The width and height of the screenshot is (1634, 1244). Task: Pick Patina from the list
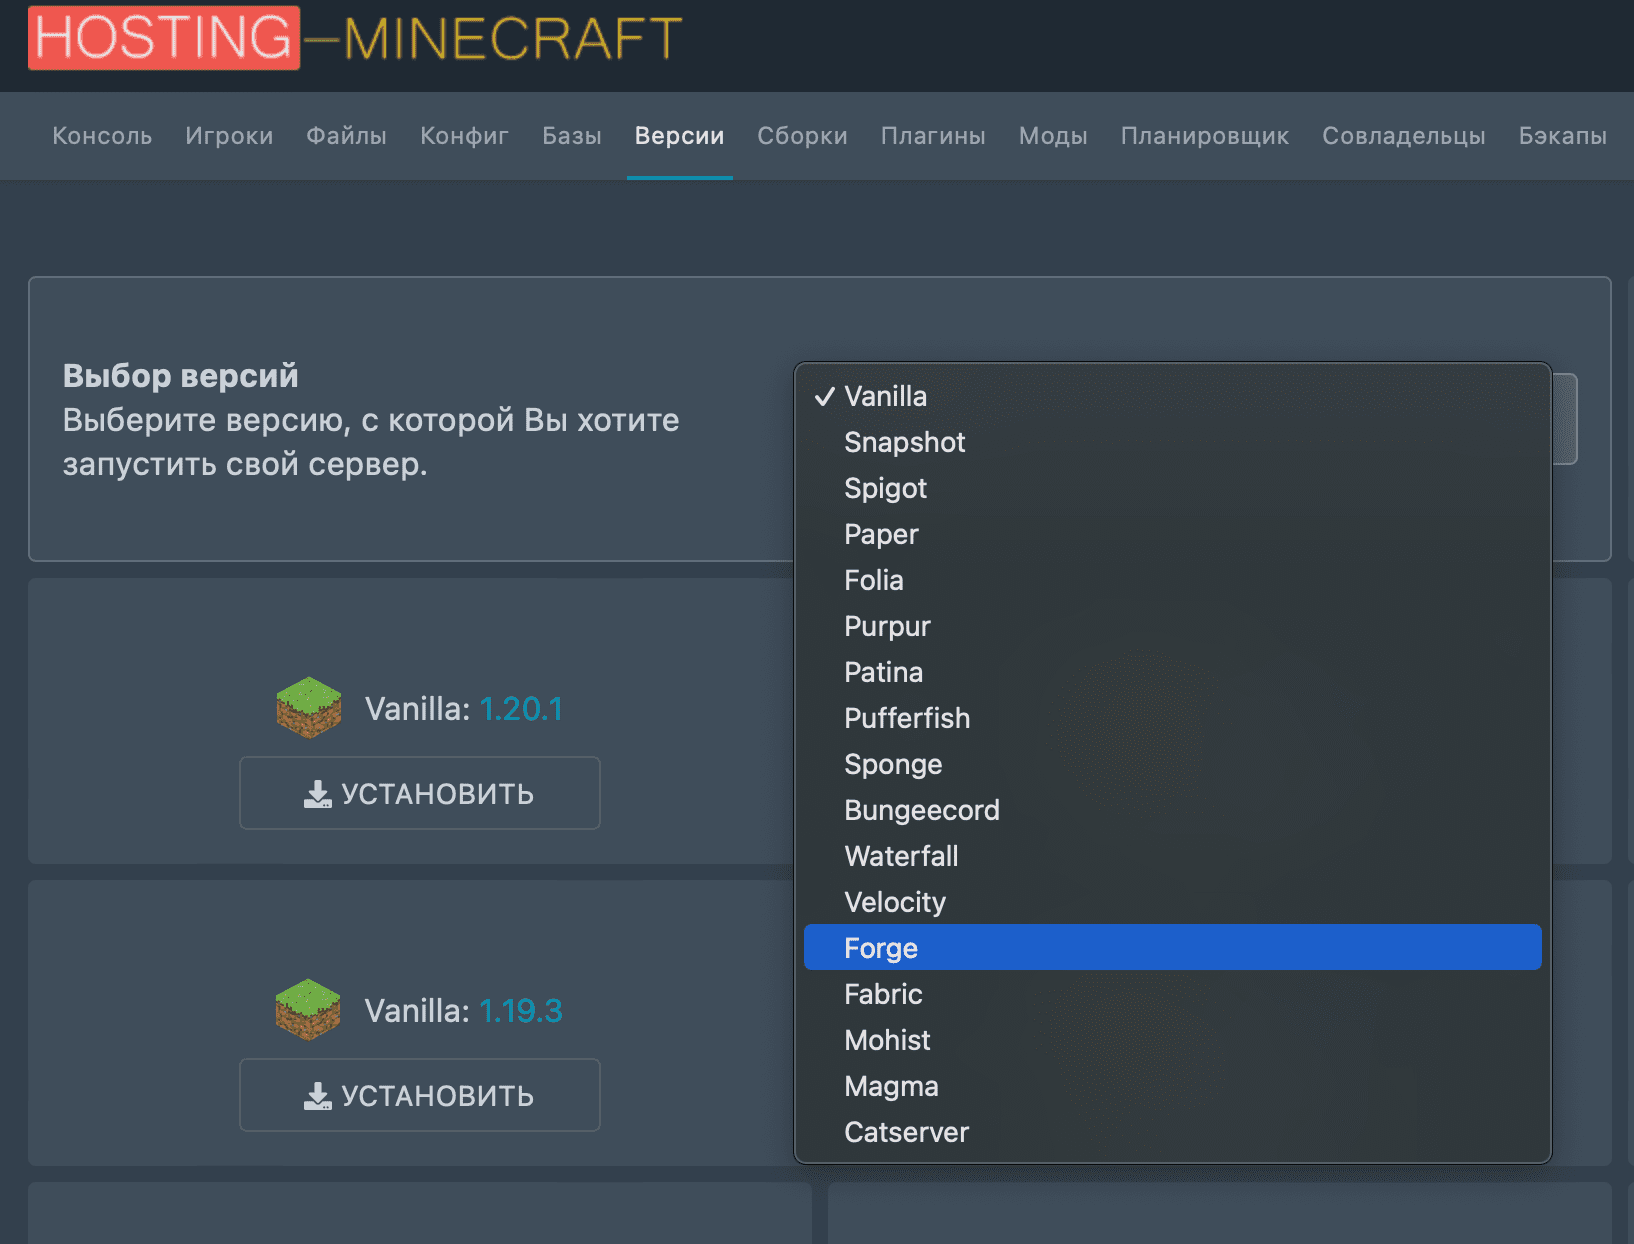[x=1173, y=672]
